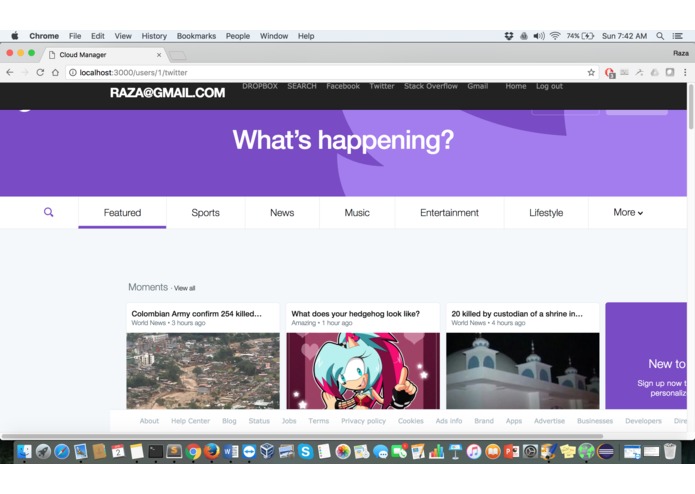Open Chrome's three-dot menu

(685, 72)
